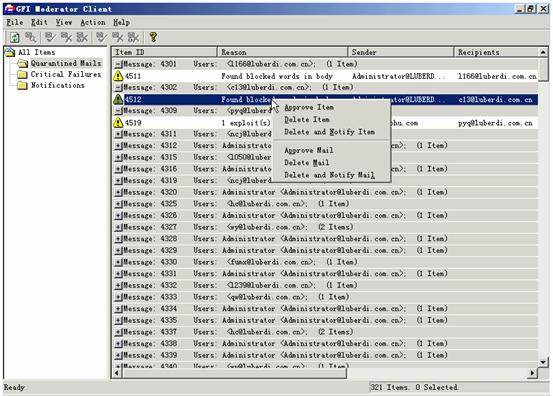Screen dimensions: 553x396
Task: Expand the Message 4333 group
Action: [x=118, y=297]
